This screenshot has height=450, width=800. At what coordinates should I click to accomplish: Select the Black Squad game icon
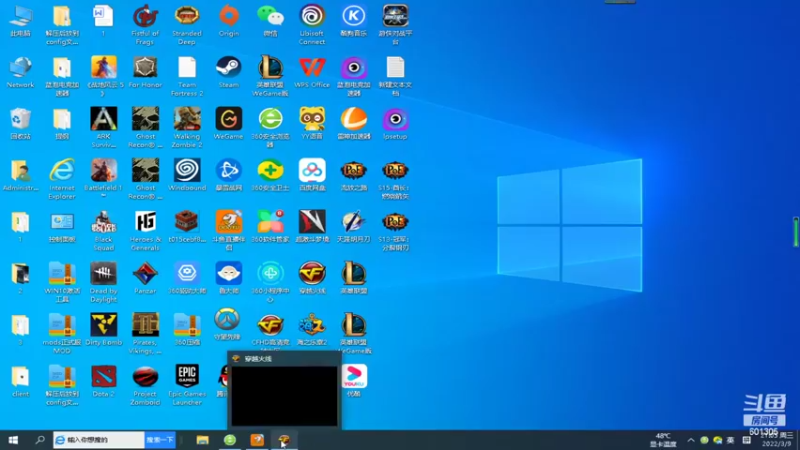[x=104, y=231]
